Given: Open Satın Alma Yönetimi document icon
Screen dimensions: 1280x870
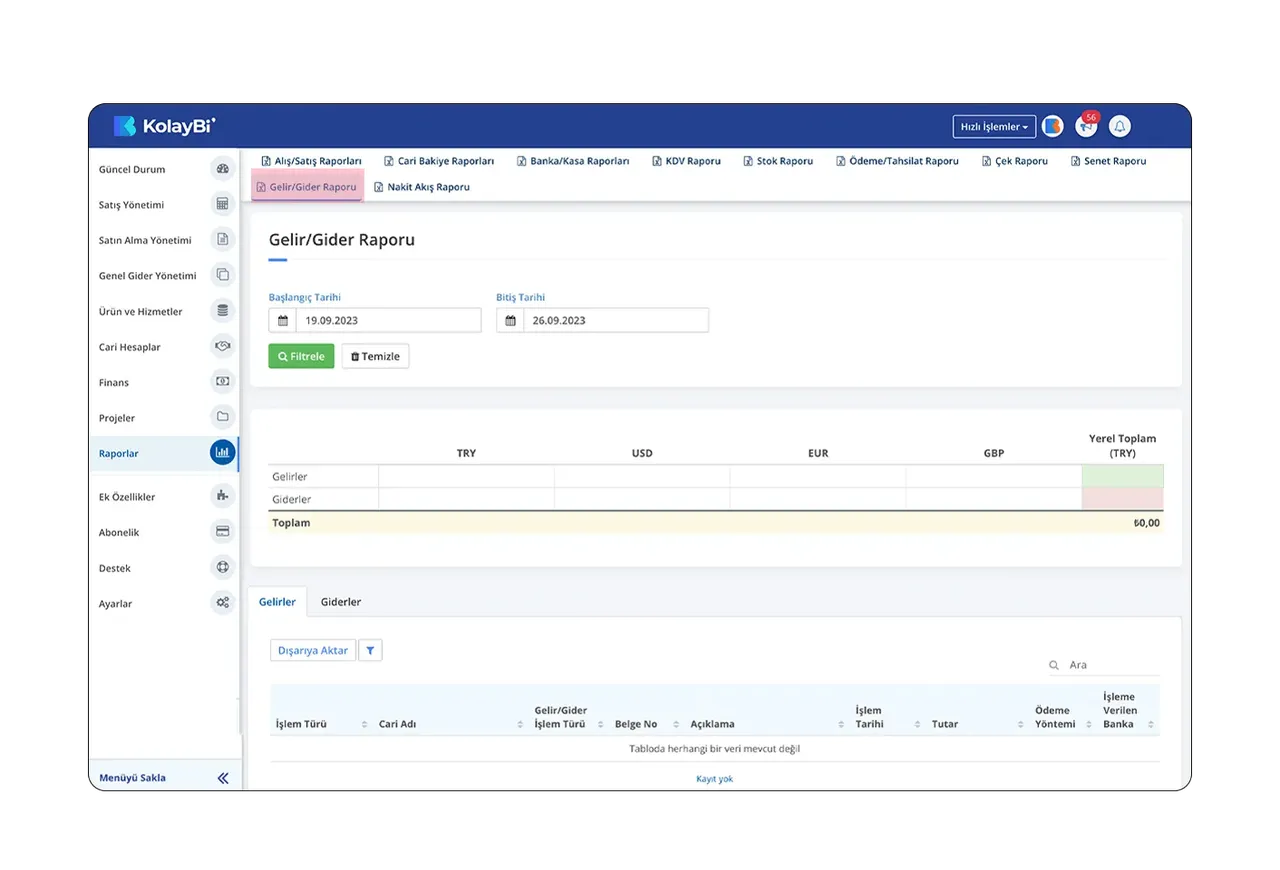Looking at the screenshot, I should click(x=222, y=240).
